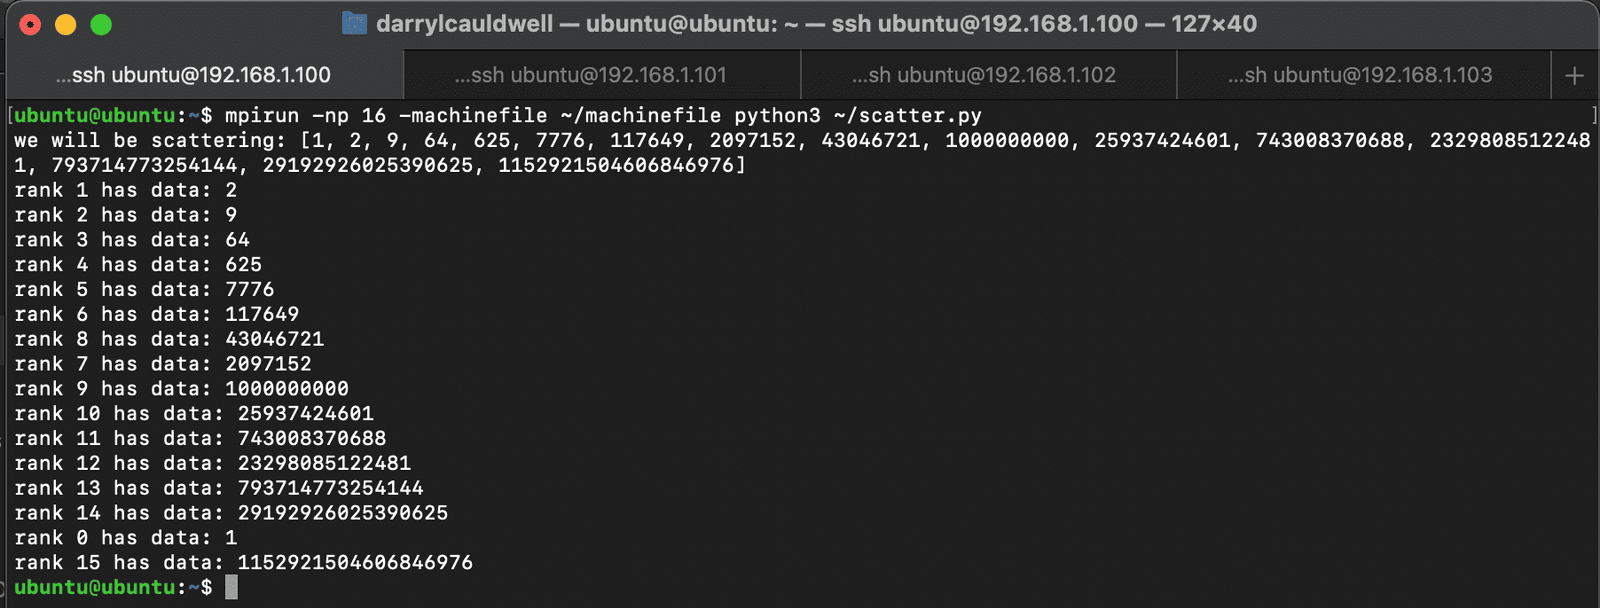
Task: Click the rank 15 output line
Action: [243, 563]
